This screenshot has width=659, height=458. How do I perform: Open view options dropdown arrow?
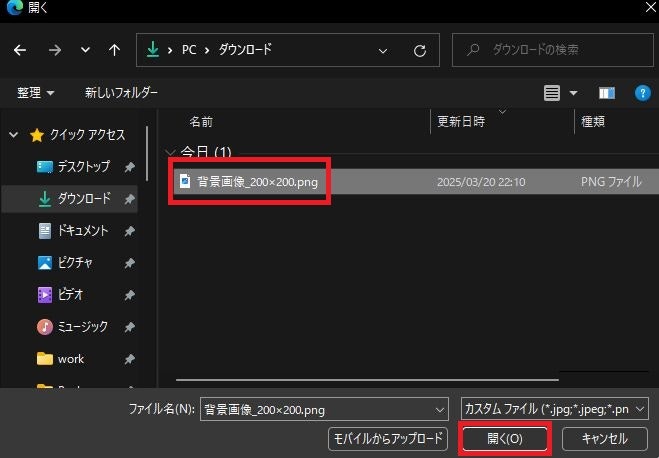click(573, 93)
